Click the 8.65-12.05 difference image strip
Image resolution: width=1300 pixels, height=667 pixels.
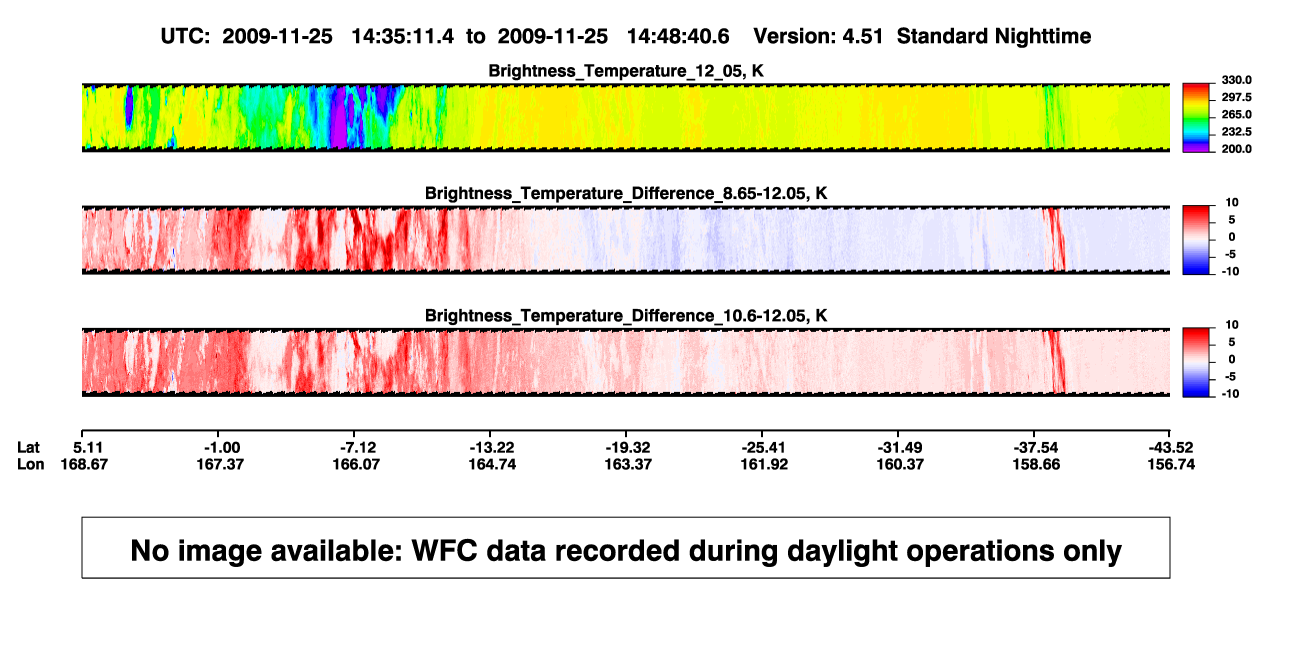625,239
